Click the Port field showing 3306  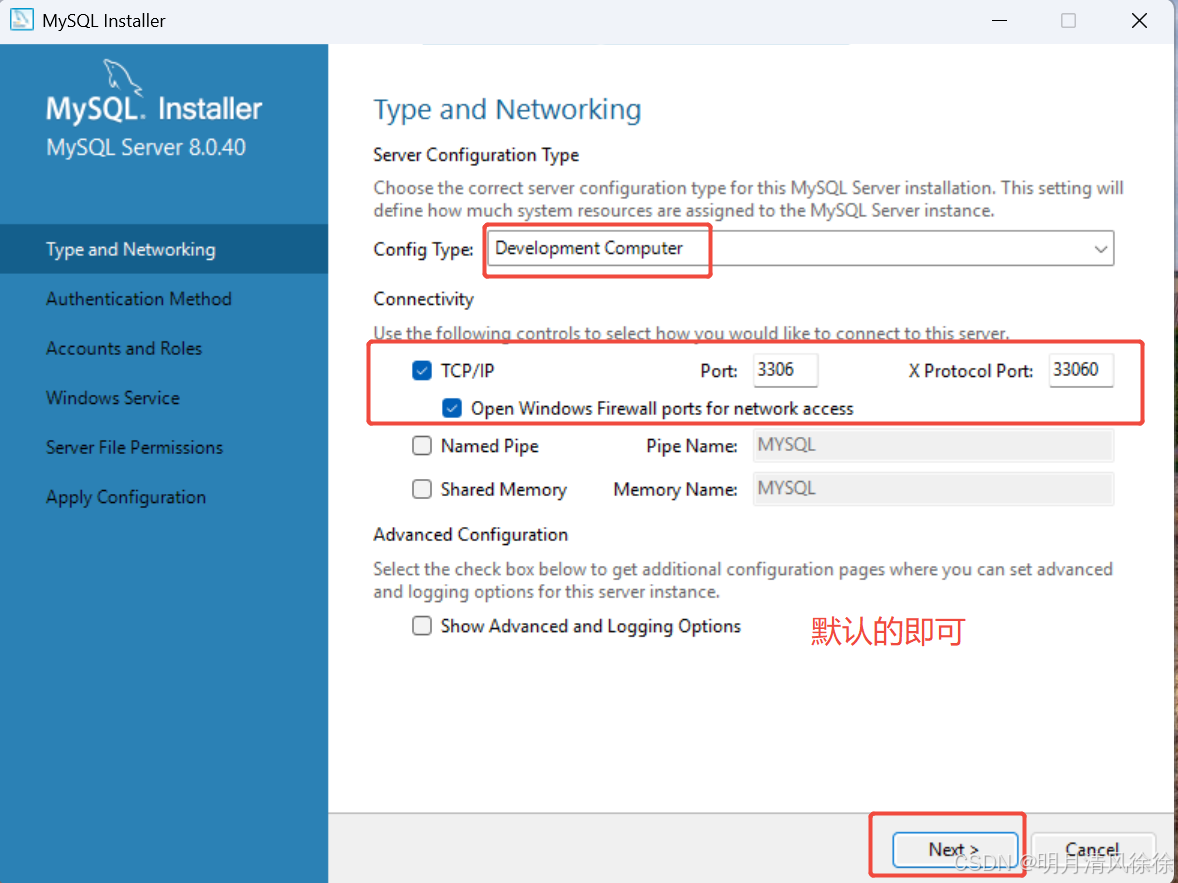(785, 370)
